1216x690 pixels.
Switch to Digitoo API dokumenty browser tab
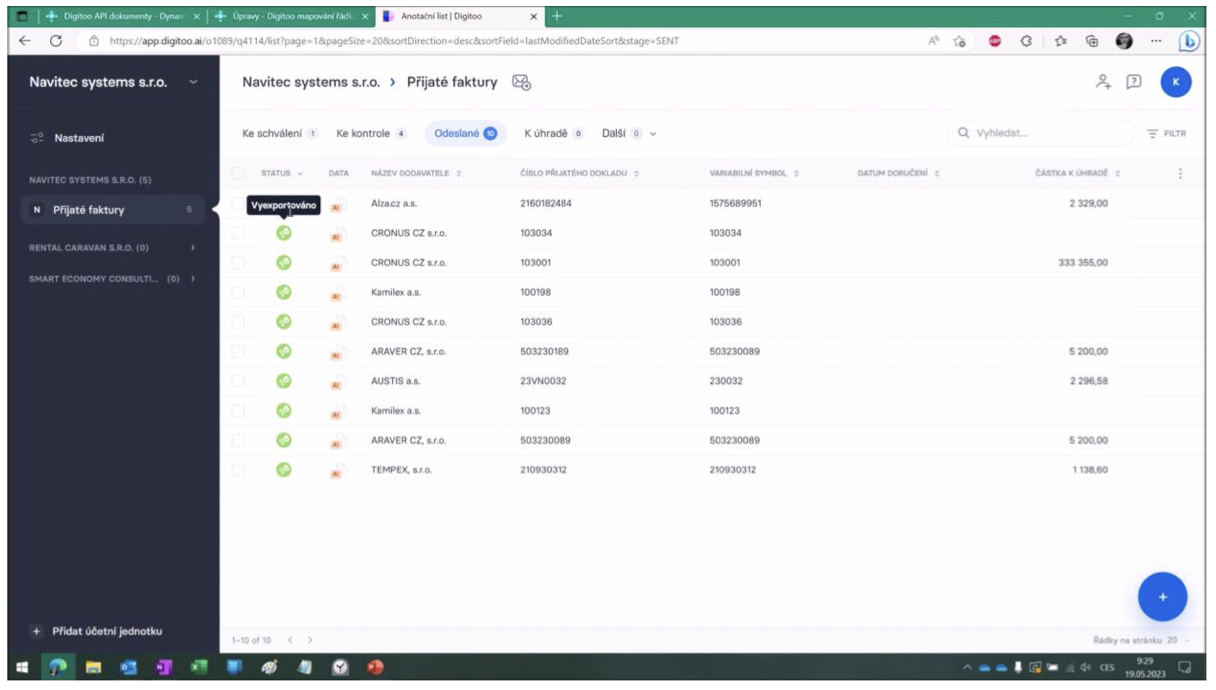pos(122,16)
